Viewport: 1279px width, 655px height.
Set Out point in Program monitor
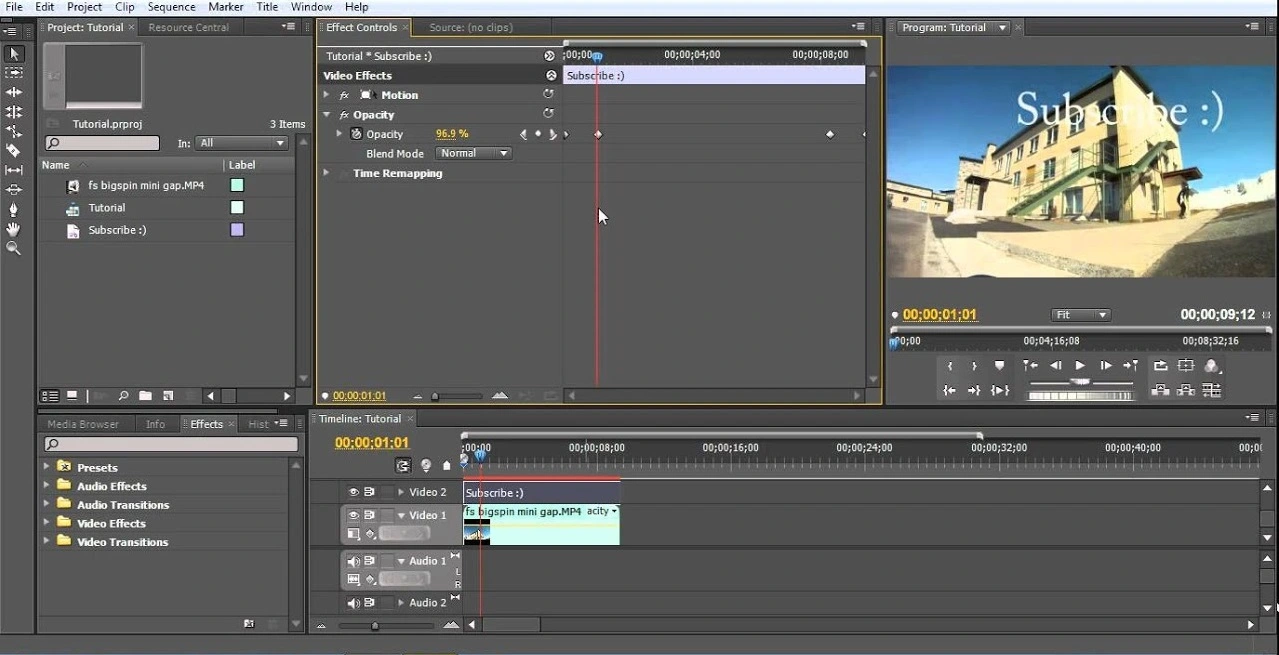pyautogui.click(x=974, y=366)
